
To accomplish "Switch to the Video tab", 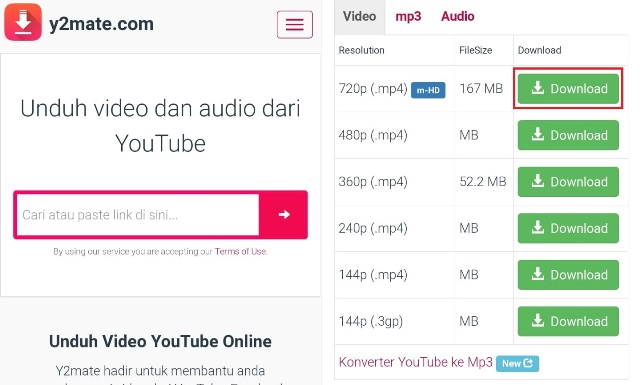I will click(x=359, y=16).
